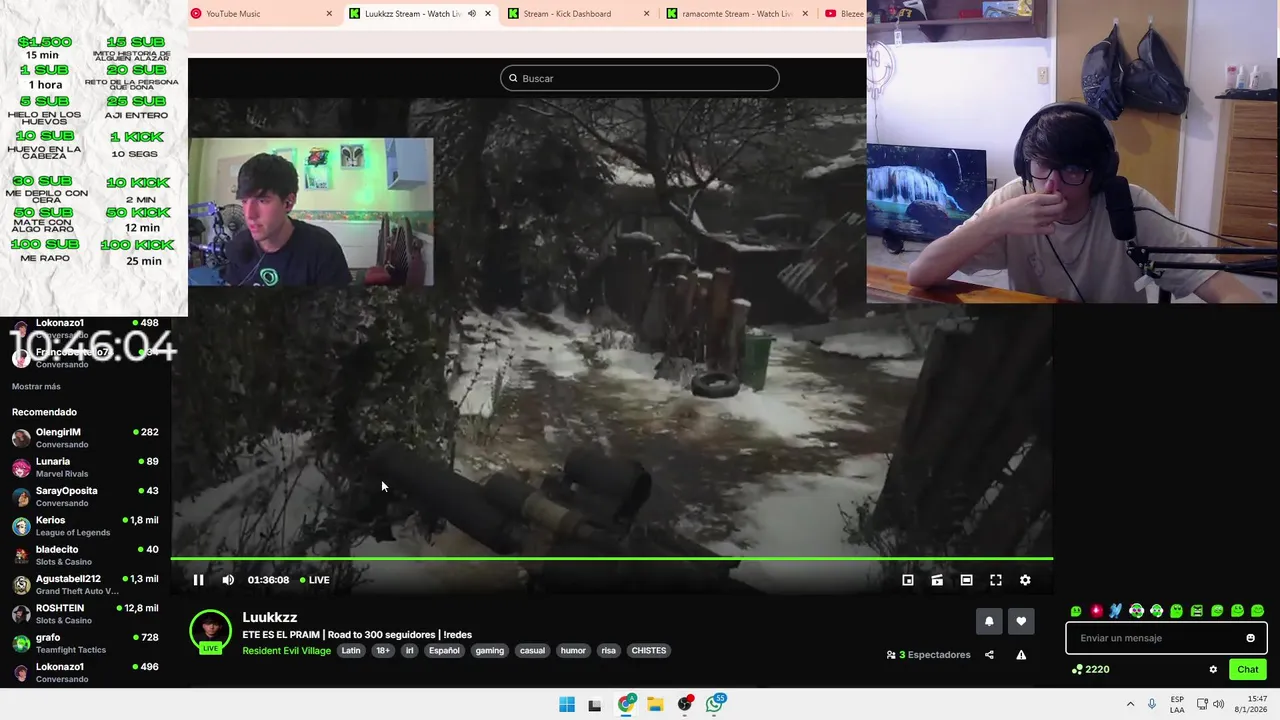1280x720 pixels.
Task: Enable notifications with the bell button
Action: (x=989, y=621)
